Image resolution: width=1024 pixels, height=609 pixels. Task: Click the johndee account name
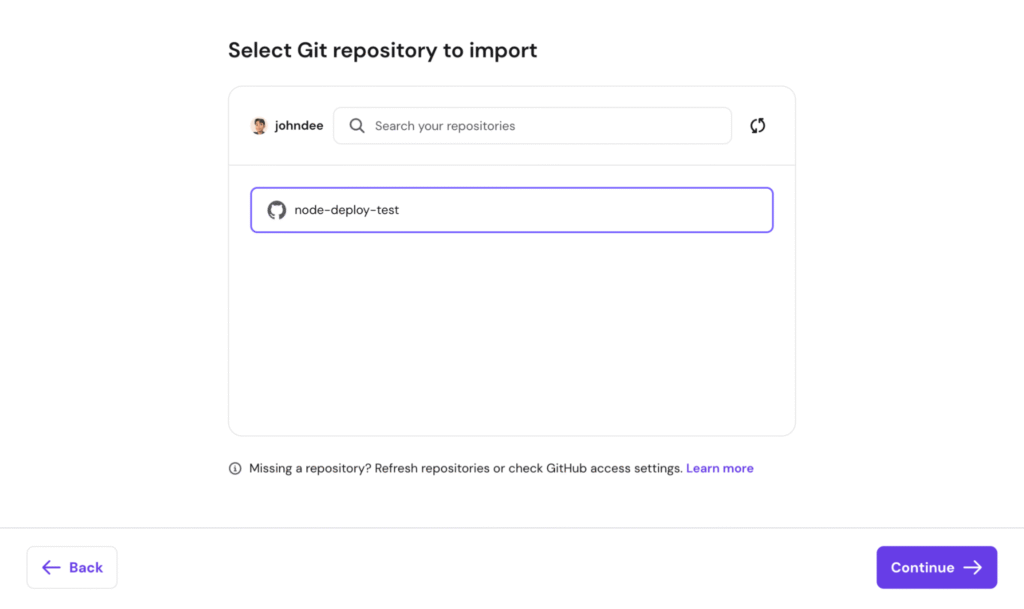click(297, 125)
